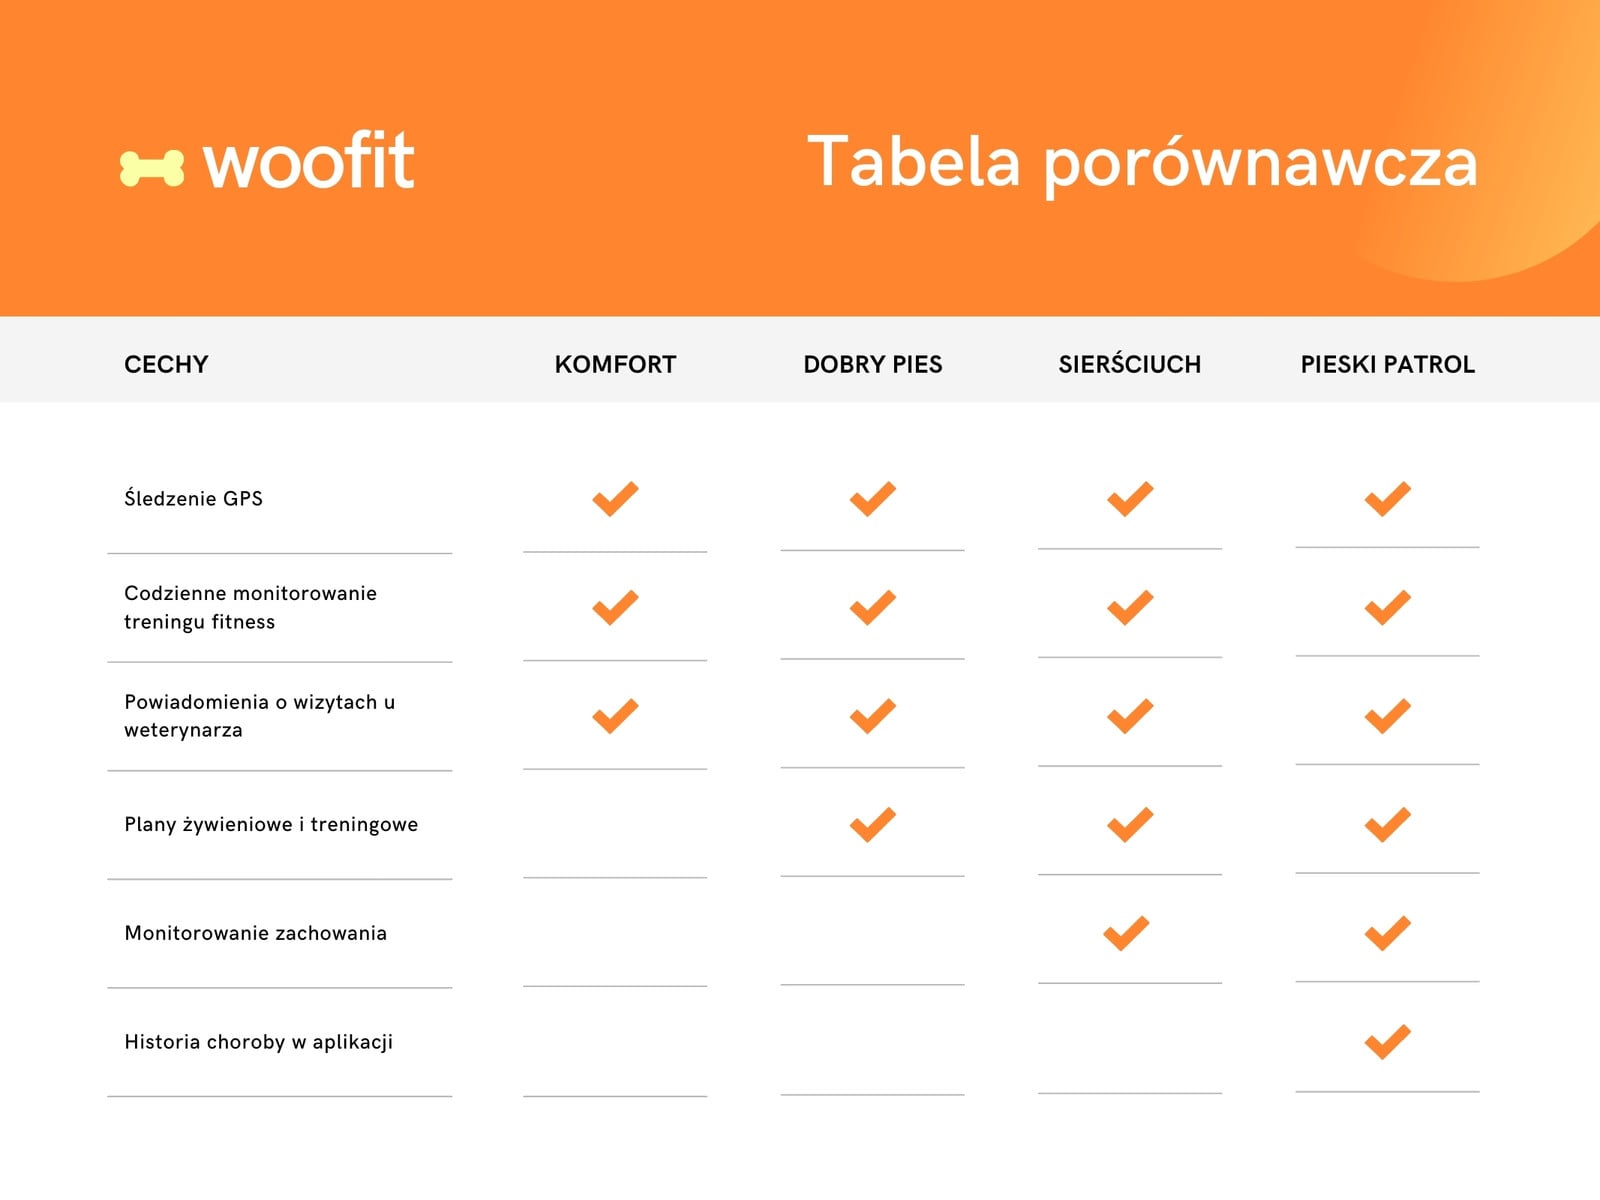The height and width of the screenshot is (1200, 1600).
Task: Click the empty Historia choroby cell under KOMFORT
Action: click(x=615, y=1042)
